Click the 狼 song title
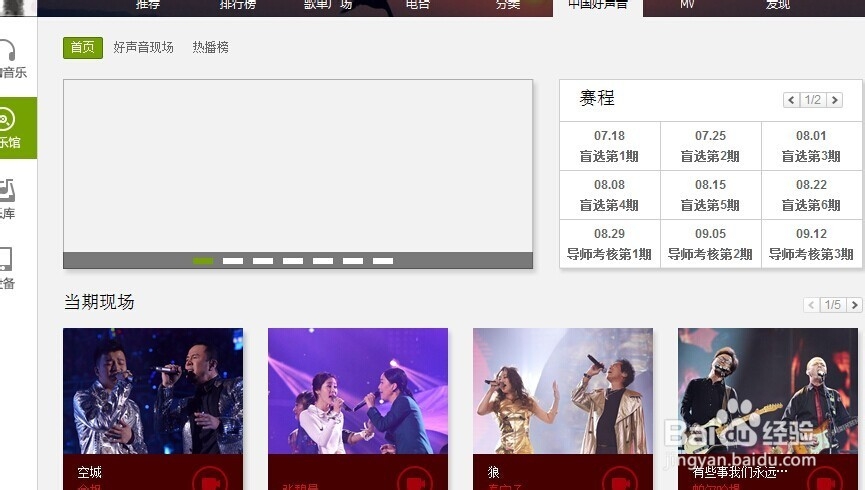The width and height of the screenshot is (865, 490). click(x=494, y=472)
